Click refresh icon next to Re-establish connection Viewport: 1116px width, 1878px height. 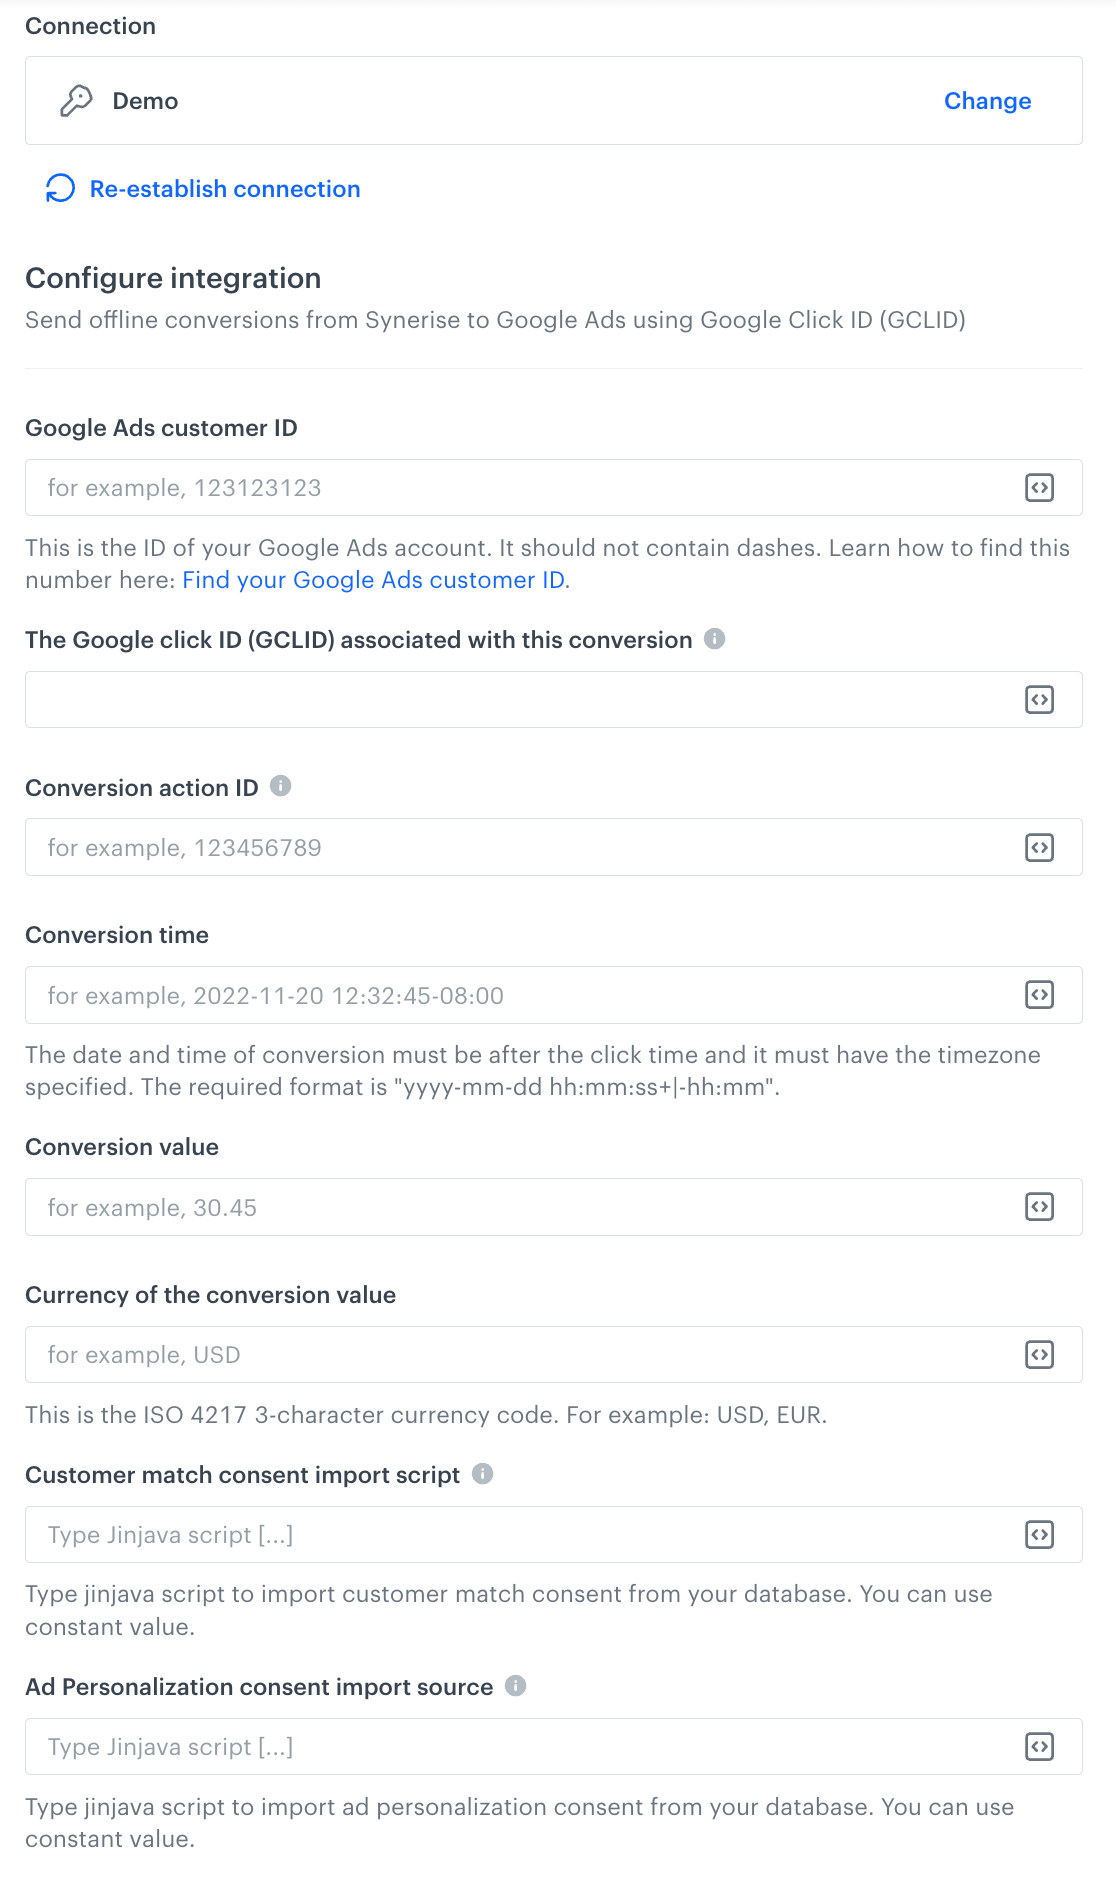60,188
